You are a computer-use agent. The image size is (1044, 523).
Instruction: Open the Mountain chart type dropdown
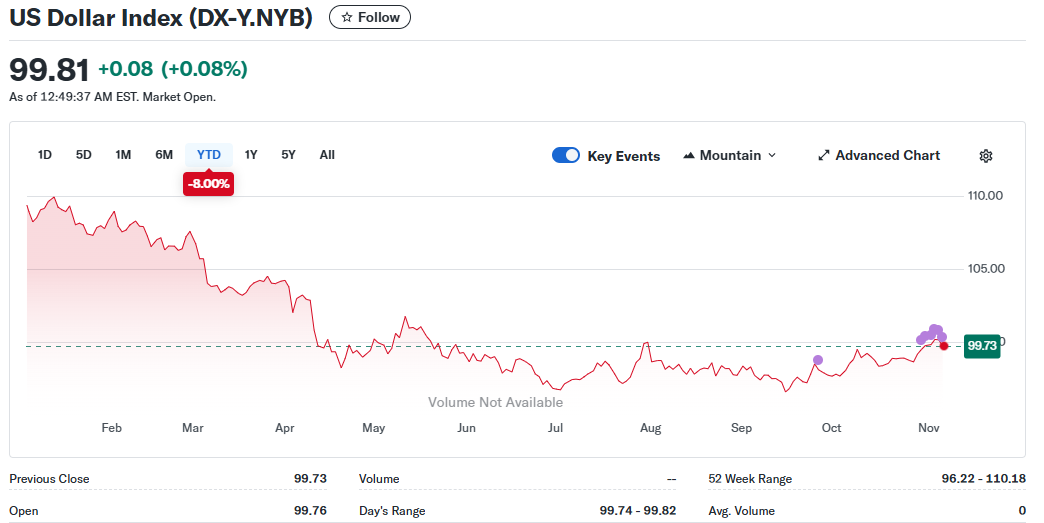(x=730, y=155)
